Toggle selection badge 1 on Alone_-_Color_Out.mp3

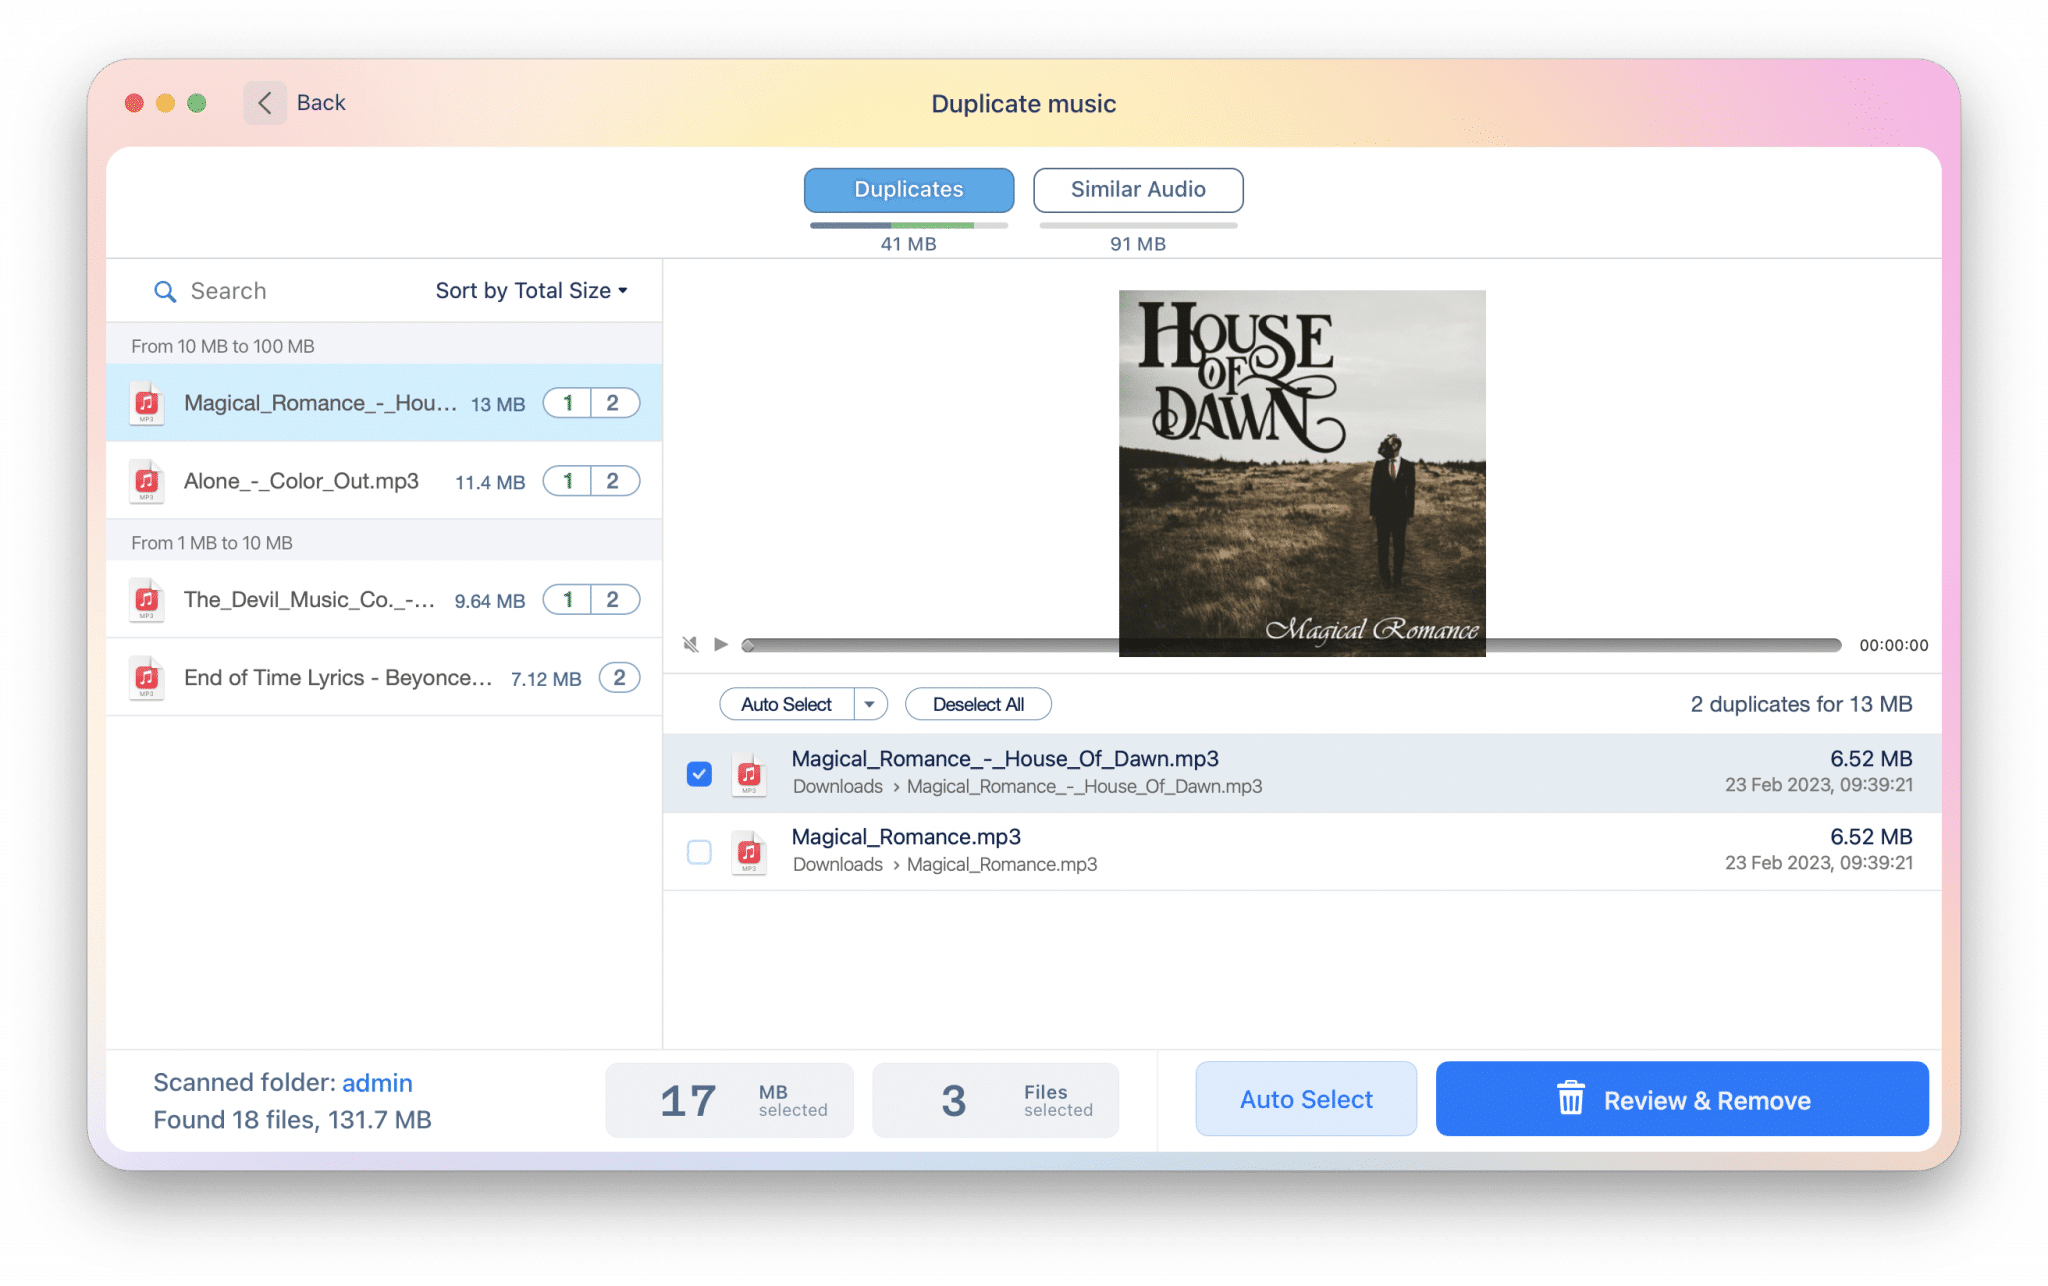pyautogui.click(x=567, y=481)
